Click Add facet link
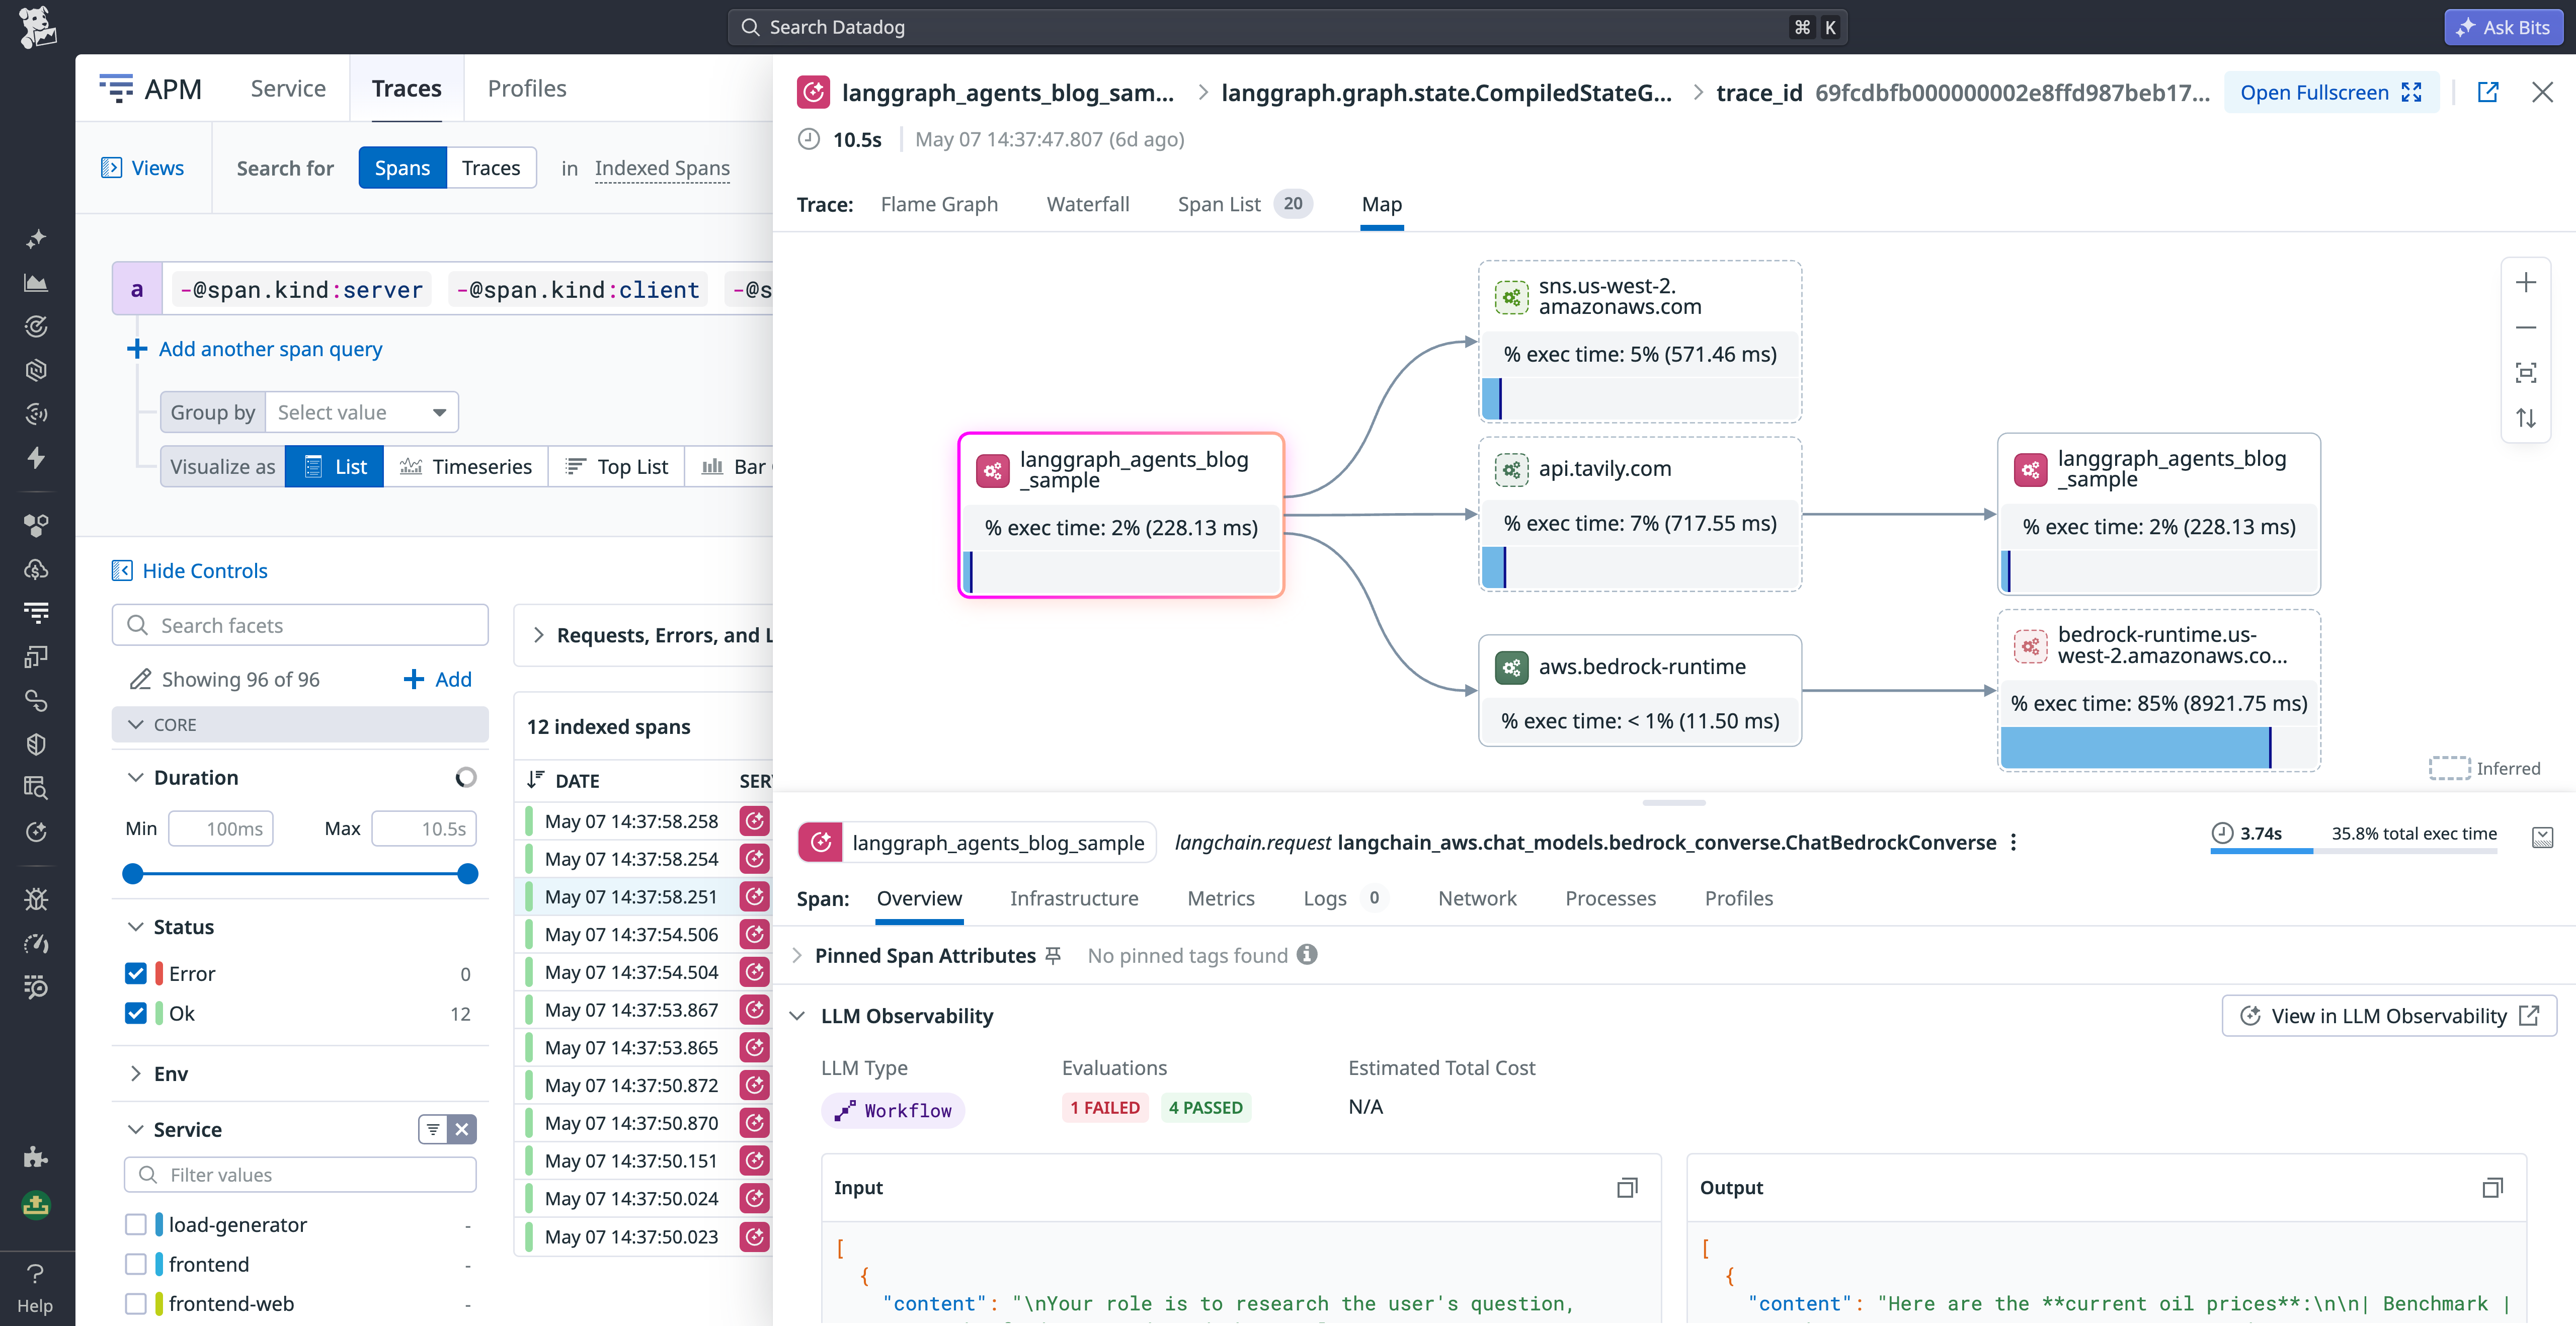 pyautogui.click(x=437, y=679)
